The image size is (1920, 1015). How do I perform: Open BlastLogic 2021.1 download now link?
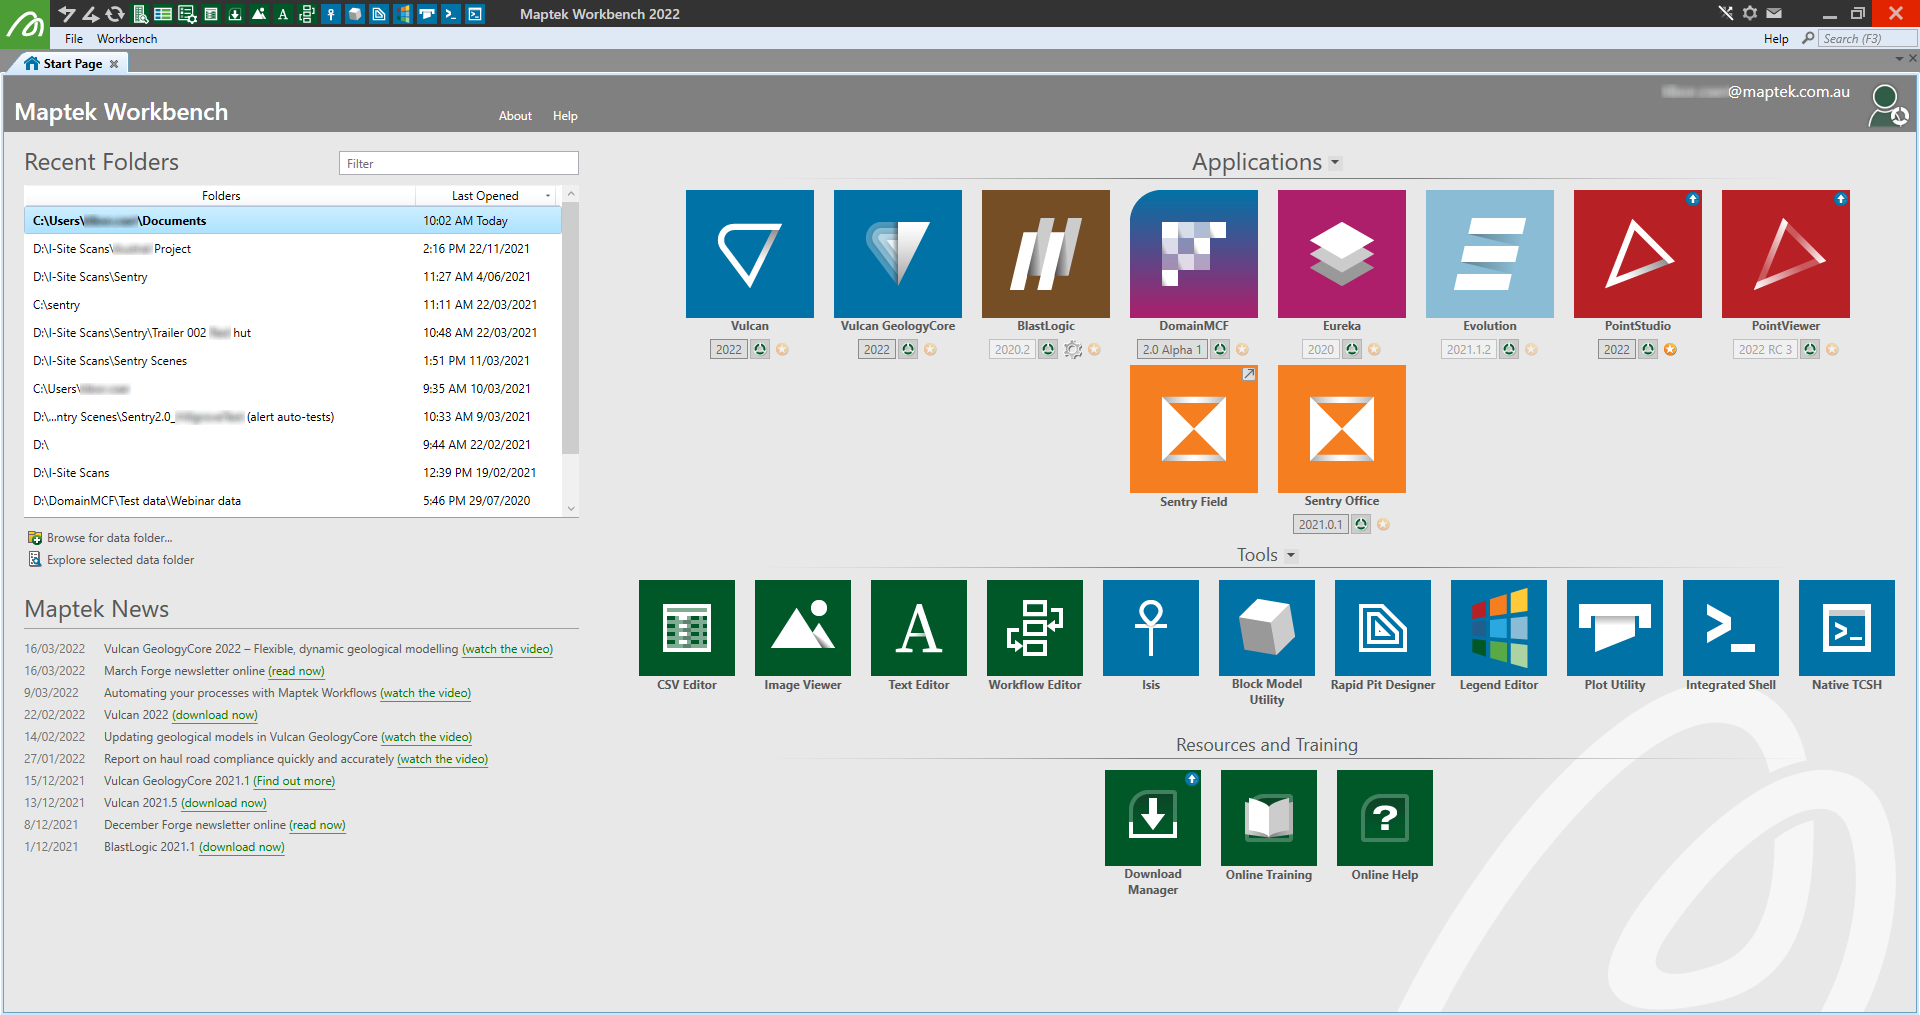click(242, 847)
